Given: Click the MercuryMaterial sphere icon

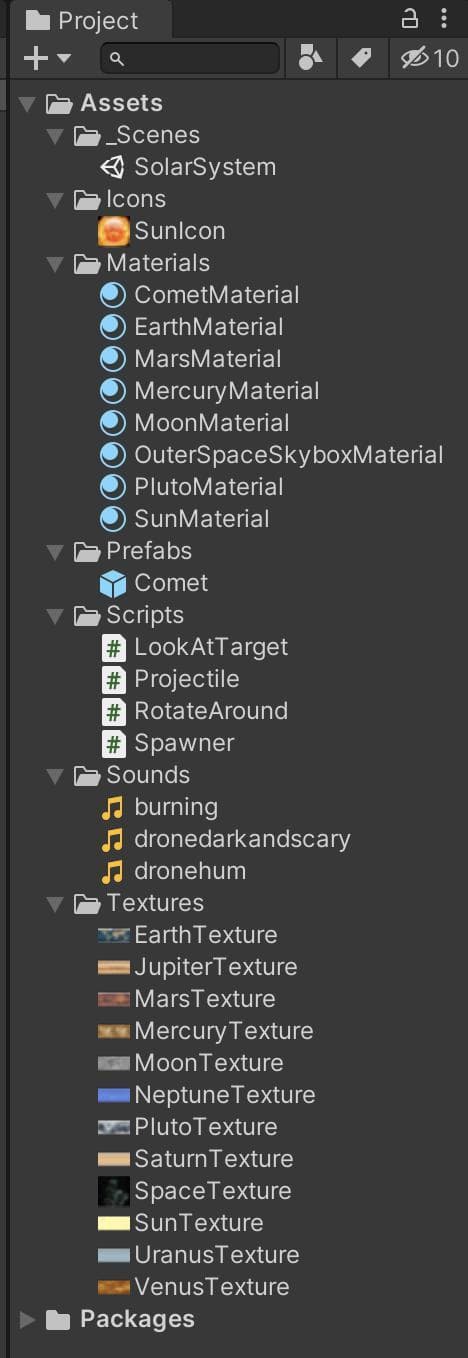Looking at the screenshot, I should click(x=113, y=391).
